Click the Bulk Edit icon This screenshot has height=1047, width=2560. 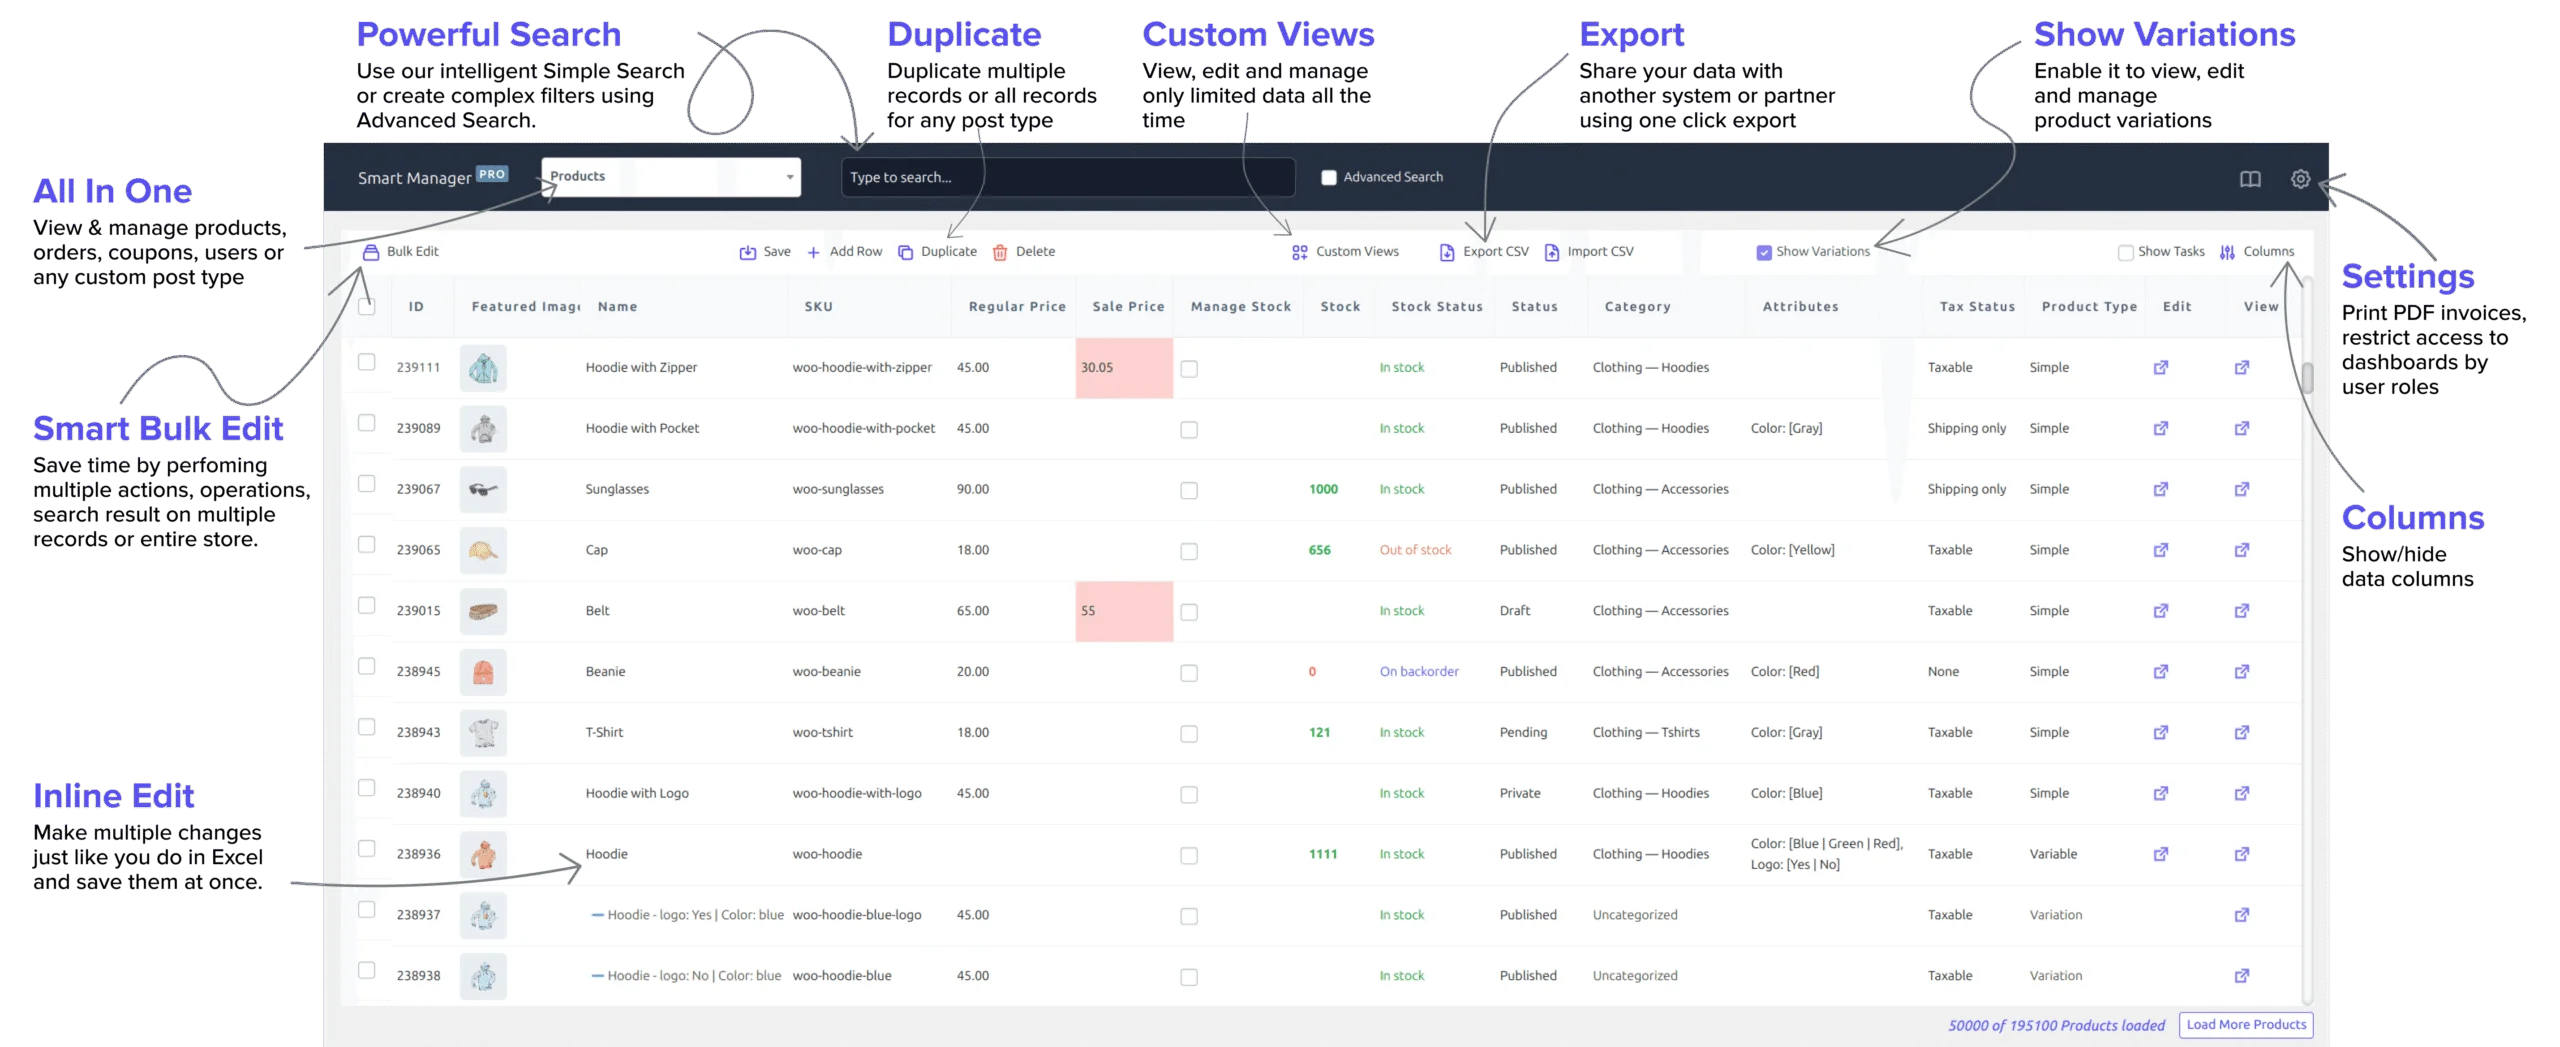pyautogui.click(x=371, y=252)
